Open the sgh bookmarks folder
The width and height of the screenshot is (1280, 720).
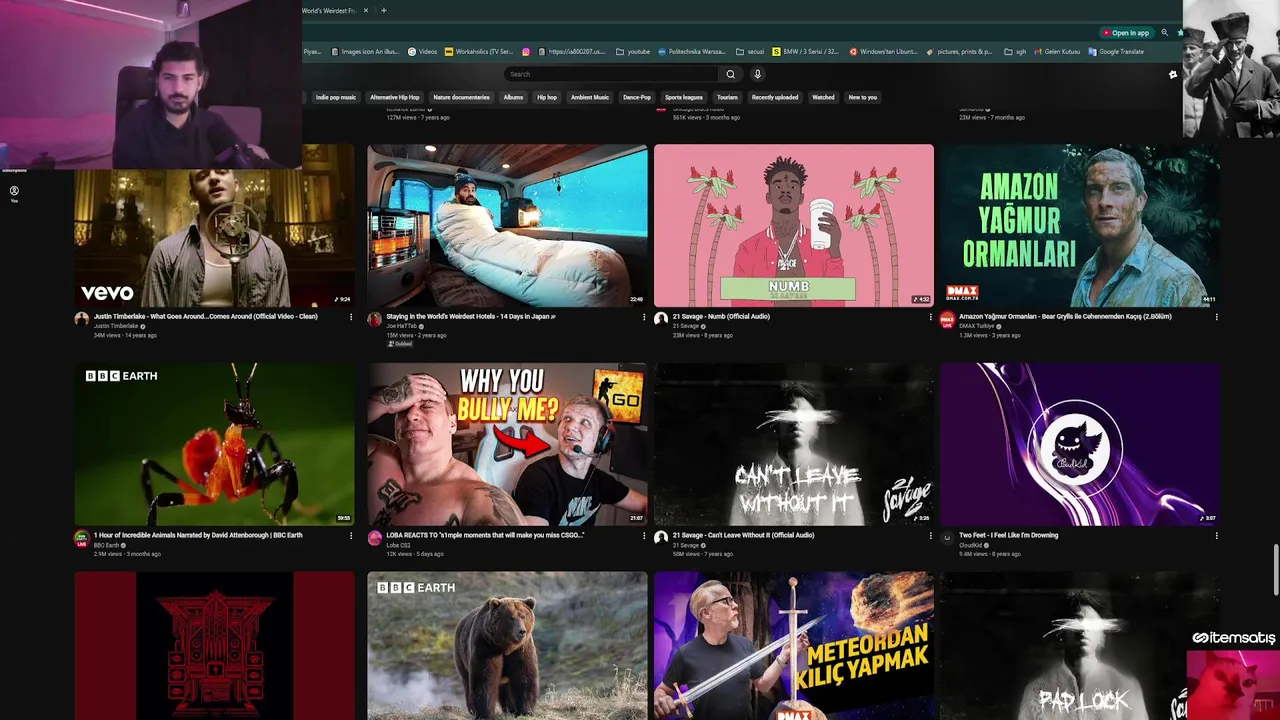coord(1016,51)
